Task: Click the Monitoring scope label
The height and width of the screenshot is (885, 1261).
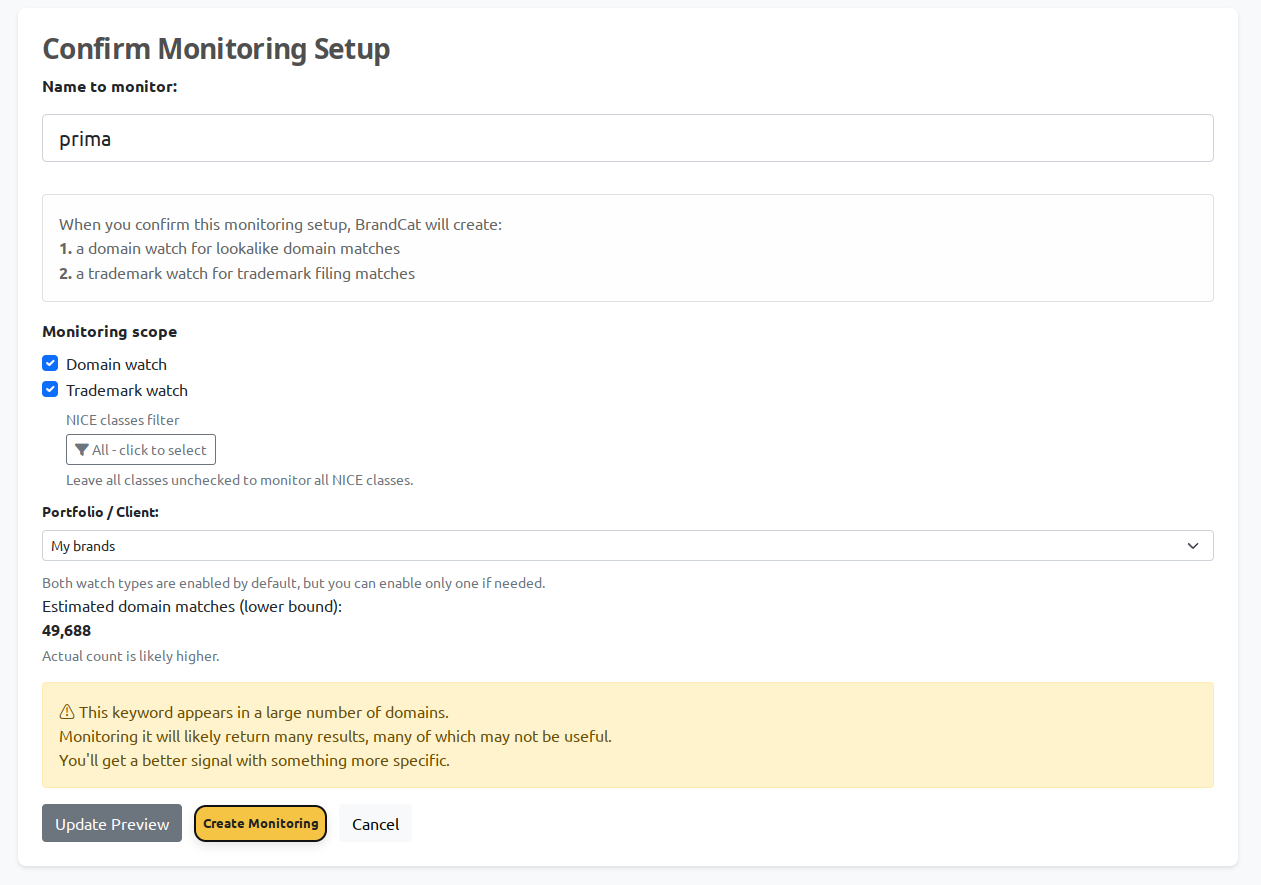Action: click(x=109, y=331)
